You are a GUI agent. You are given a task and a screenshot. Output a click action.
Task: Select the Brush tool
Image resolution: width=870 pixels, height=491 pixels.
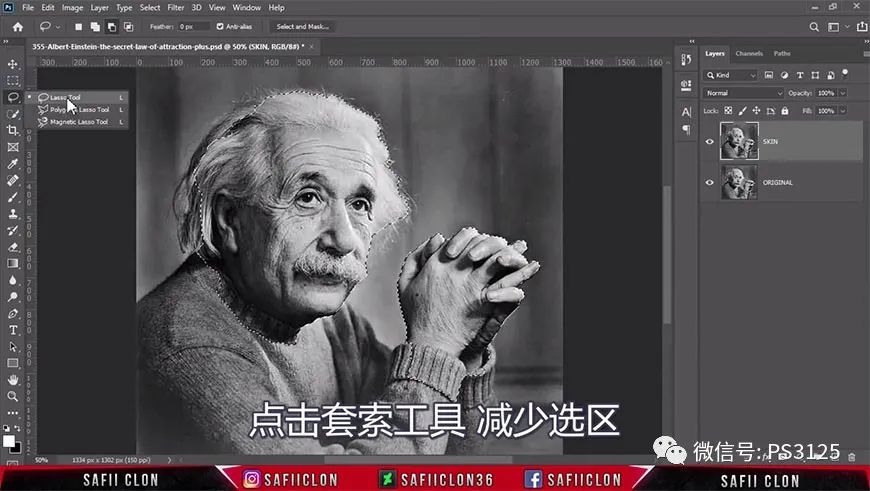(13, 197)
